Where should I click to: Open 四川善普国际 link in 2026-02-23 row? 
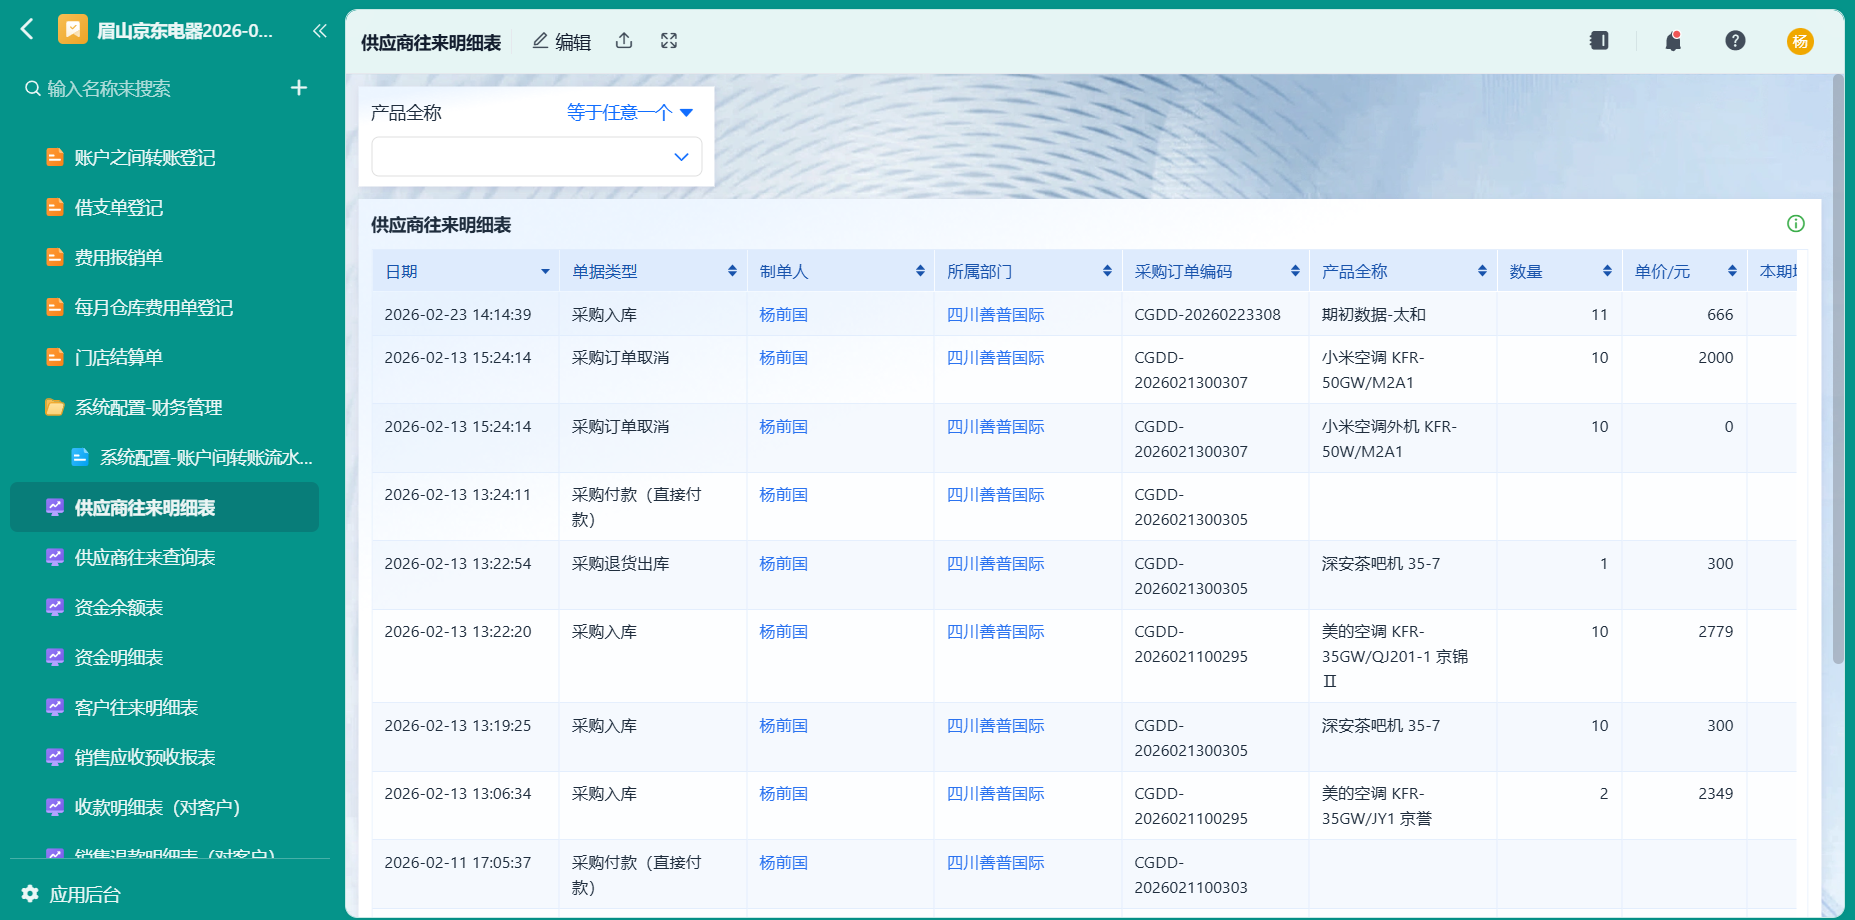(995, 314)
